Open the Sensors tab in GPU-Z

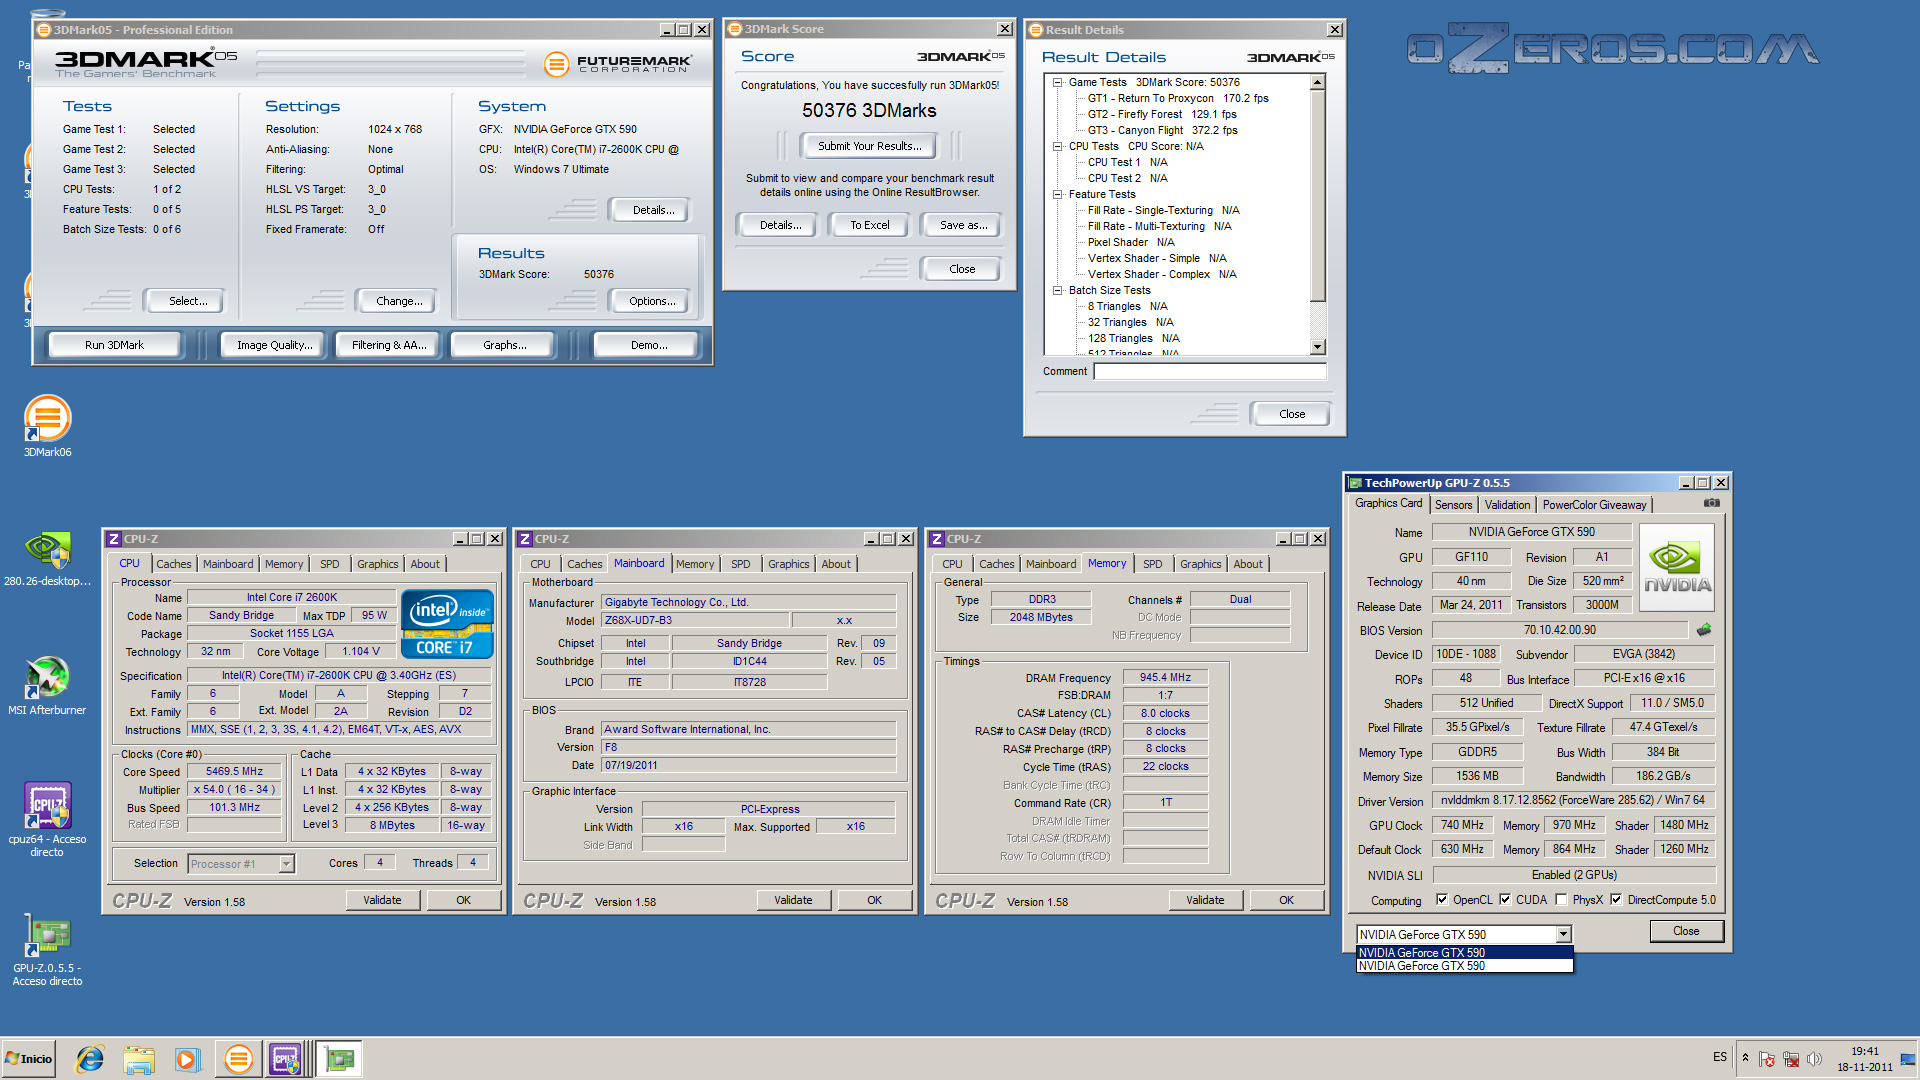point(1454,505)
